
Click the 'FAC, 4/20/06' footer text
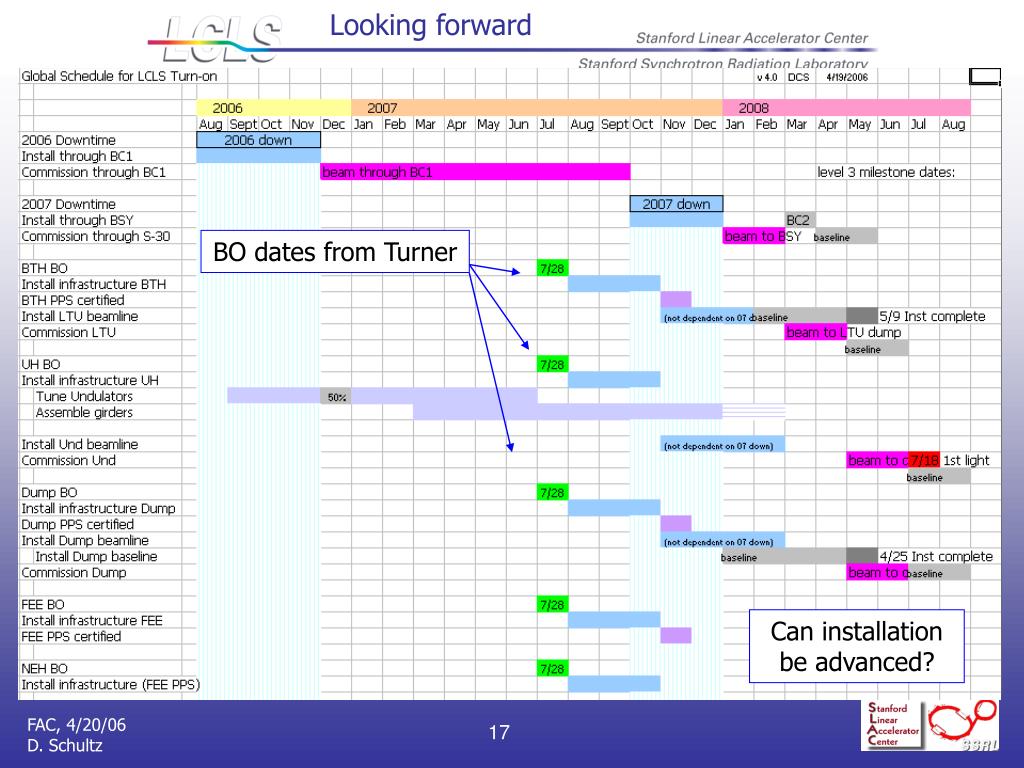coord(76,724)
